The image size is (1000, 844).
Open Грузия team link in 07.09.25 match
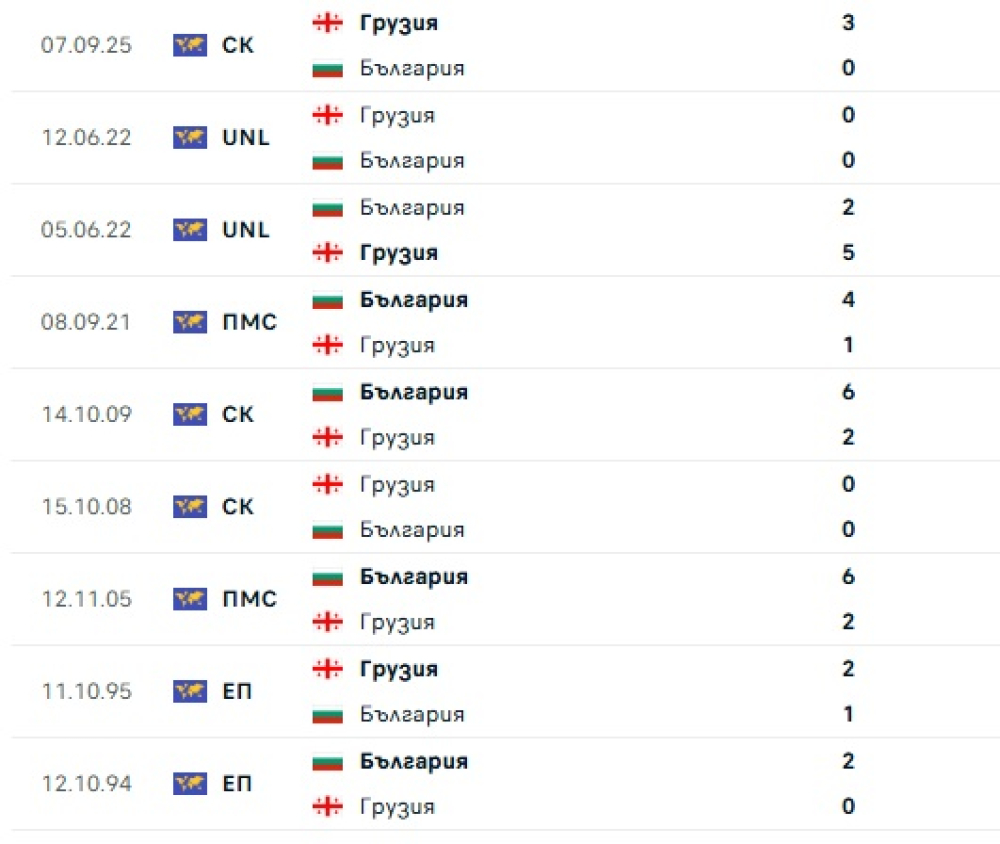click(398, 23)
